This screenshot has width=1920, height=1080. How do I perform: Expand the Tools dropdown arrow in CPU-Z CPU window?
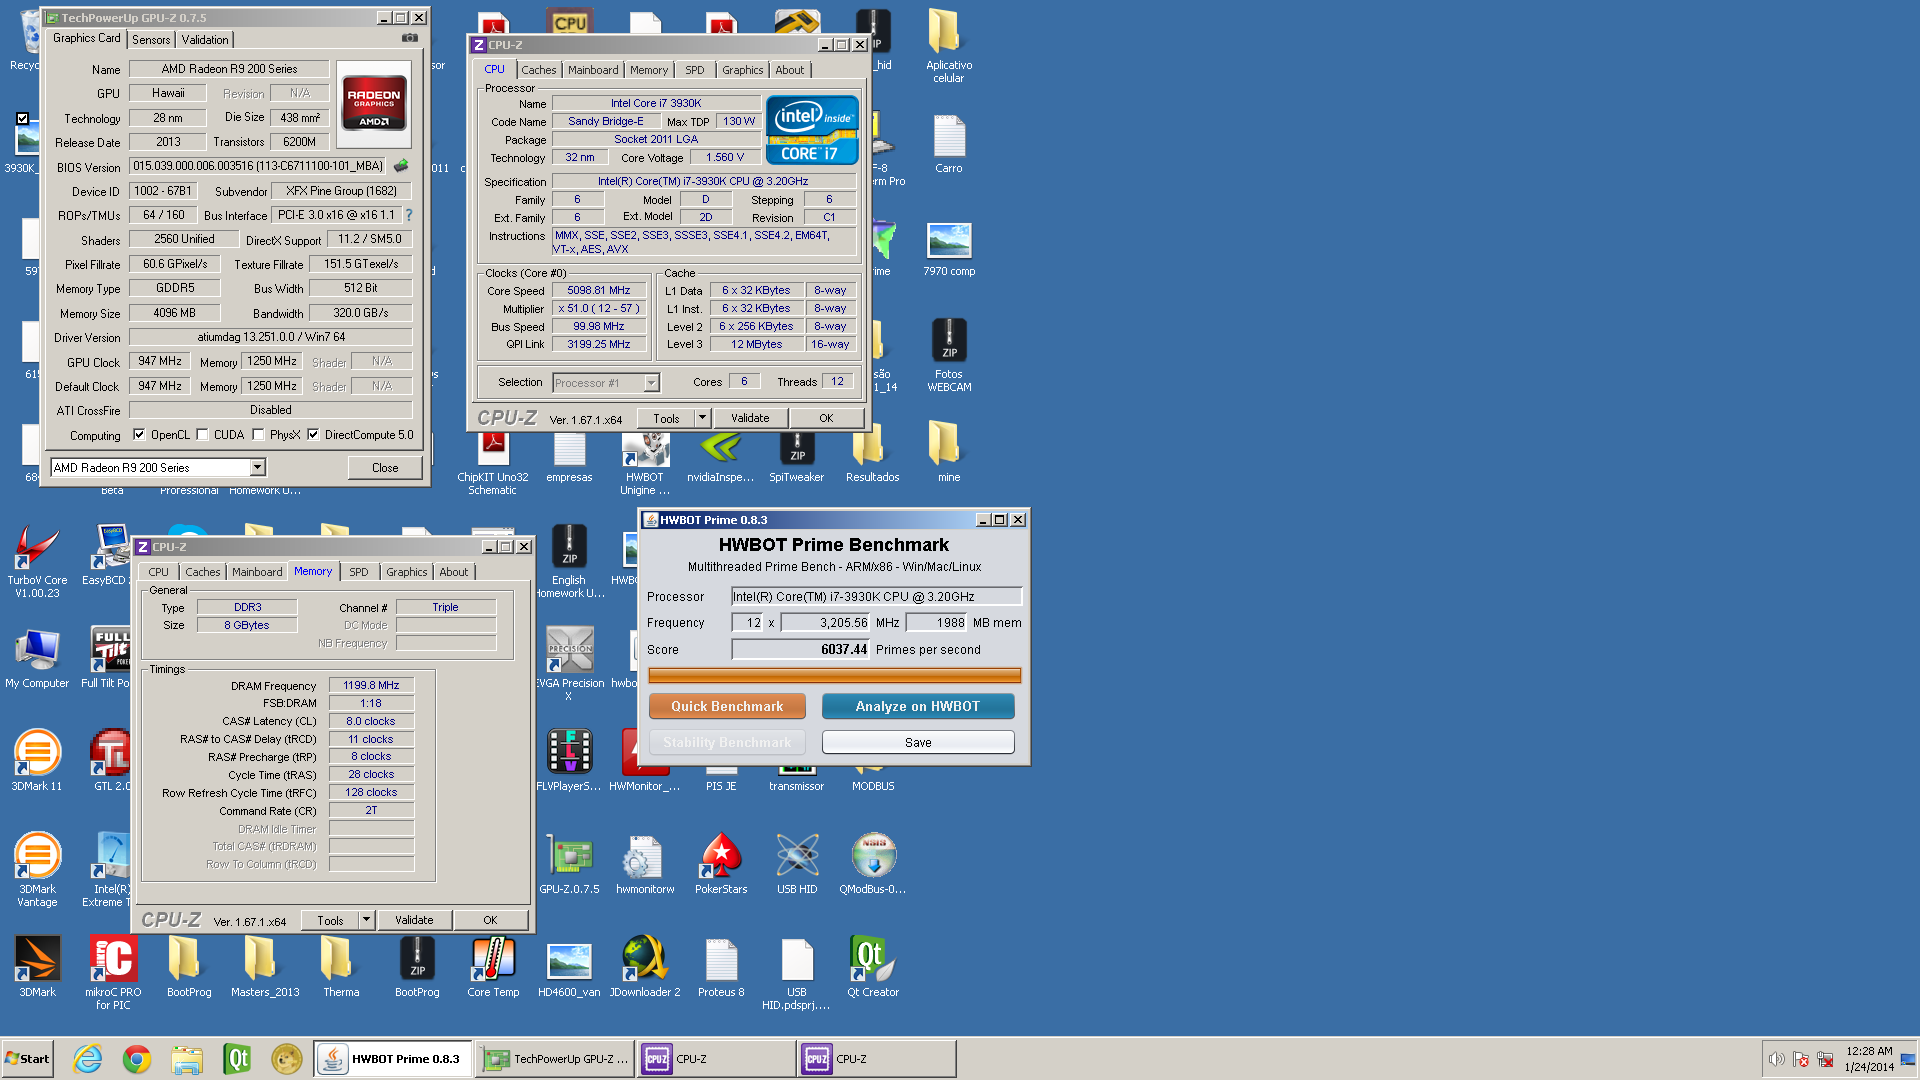point(702,418)
